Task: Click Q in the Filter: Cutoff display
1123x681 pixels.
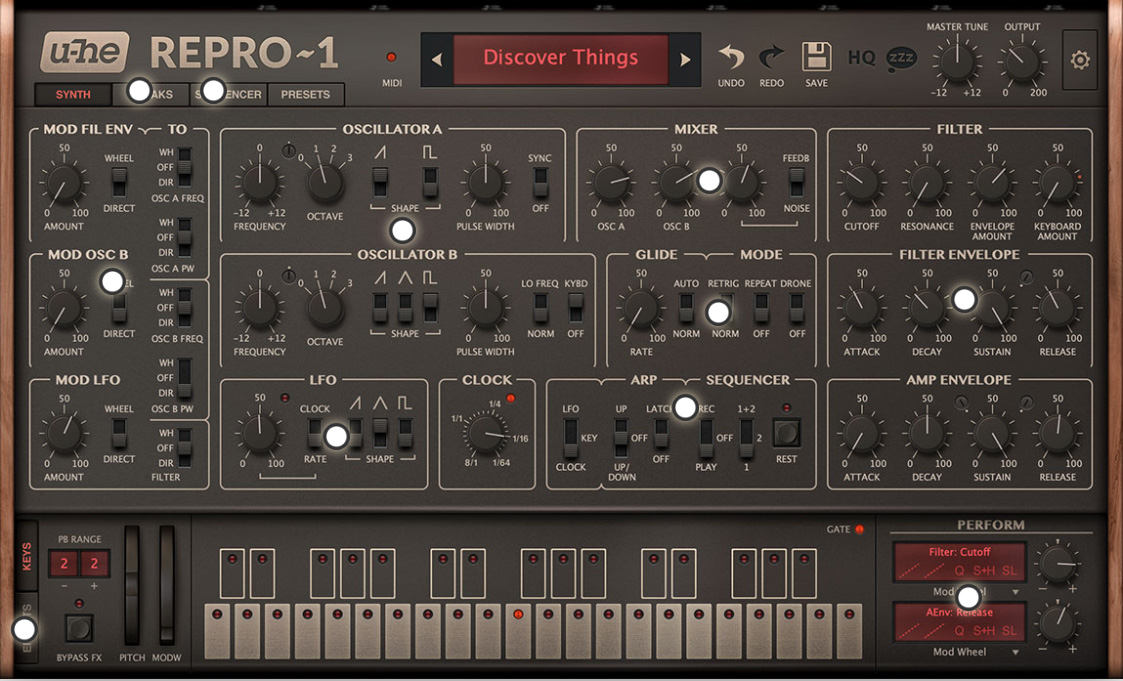Action: coord(960,571)
